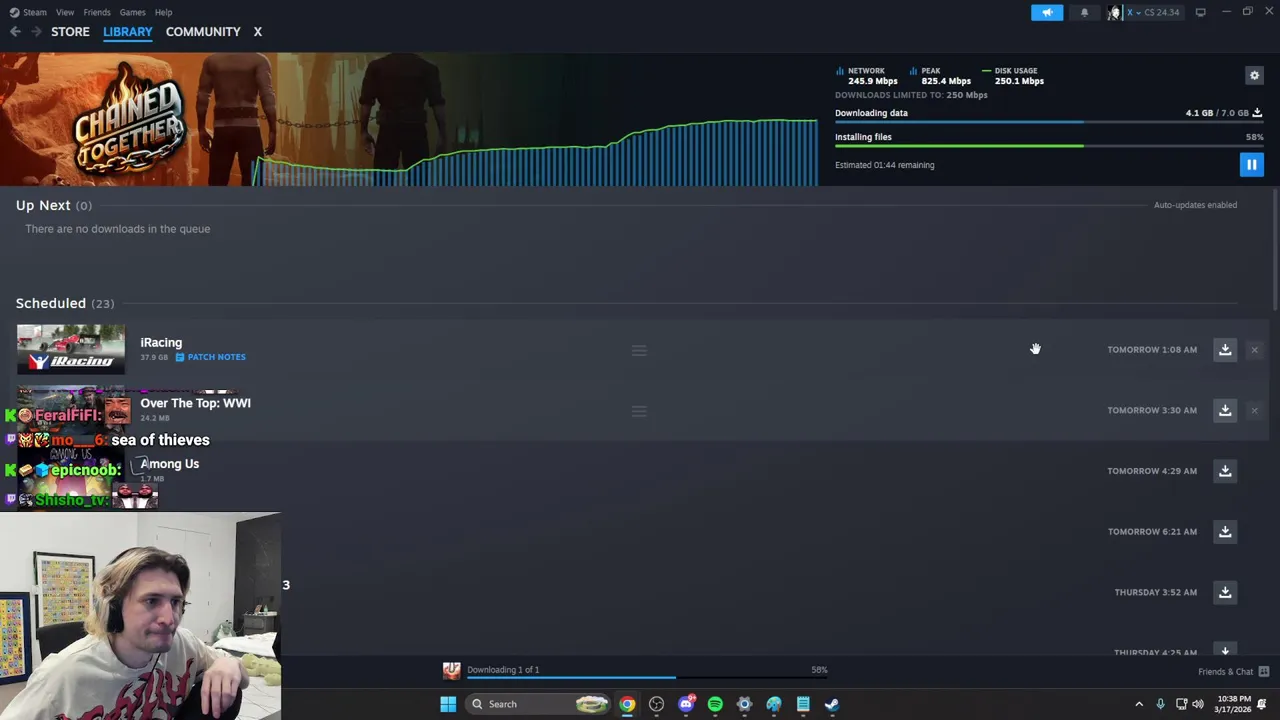
Task: Start the Thursday 3:52 AM download
Action: [x=1225, y=592]
